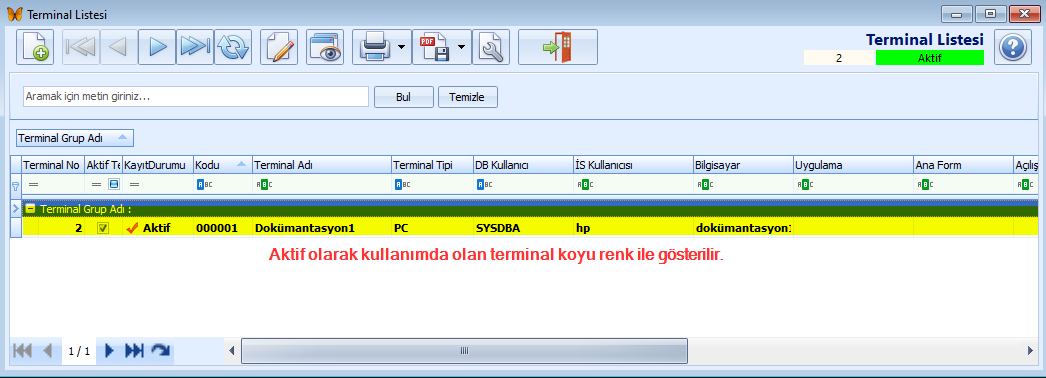This screenshot has width=1046, height=378.
Task: Select the SYSDBA cell
Action: [522, 228]
